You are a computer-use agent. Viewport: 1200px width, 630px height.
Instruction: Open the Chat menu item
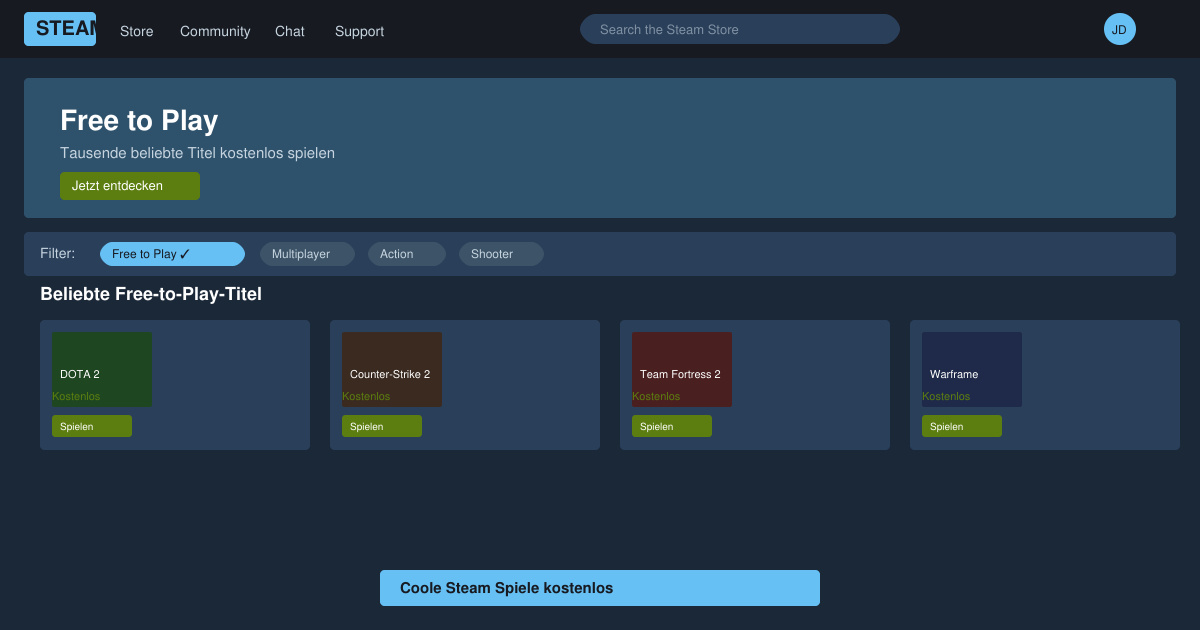290,31
